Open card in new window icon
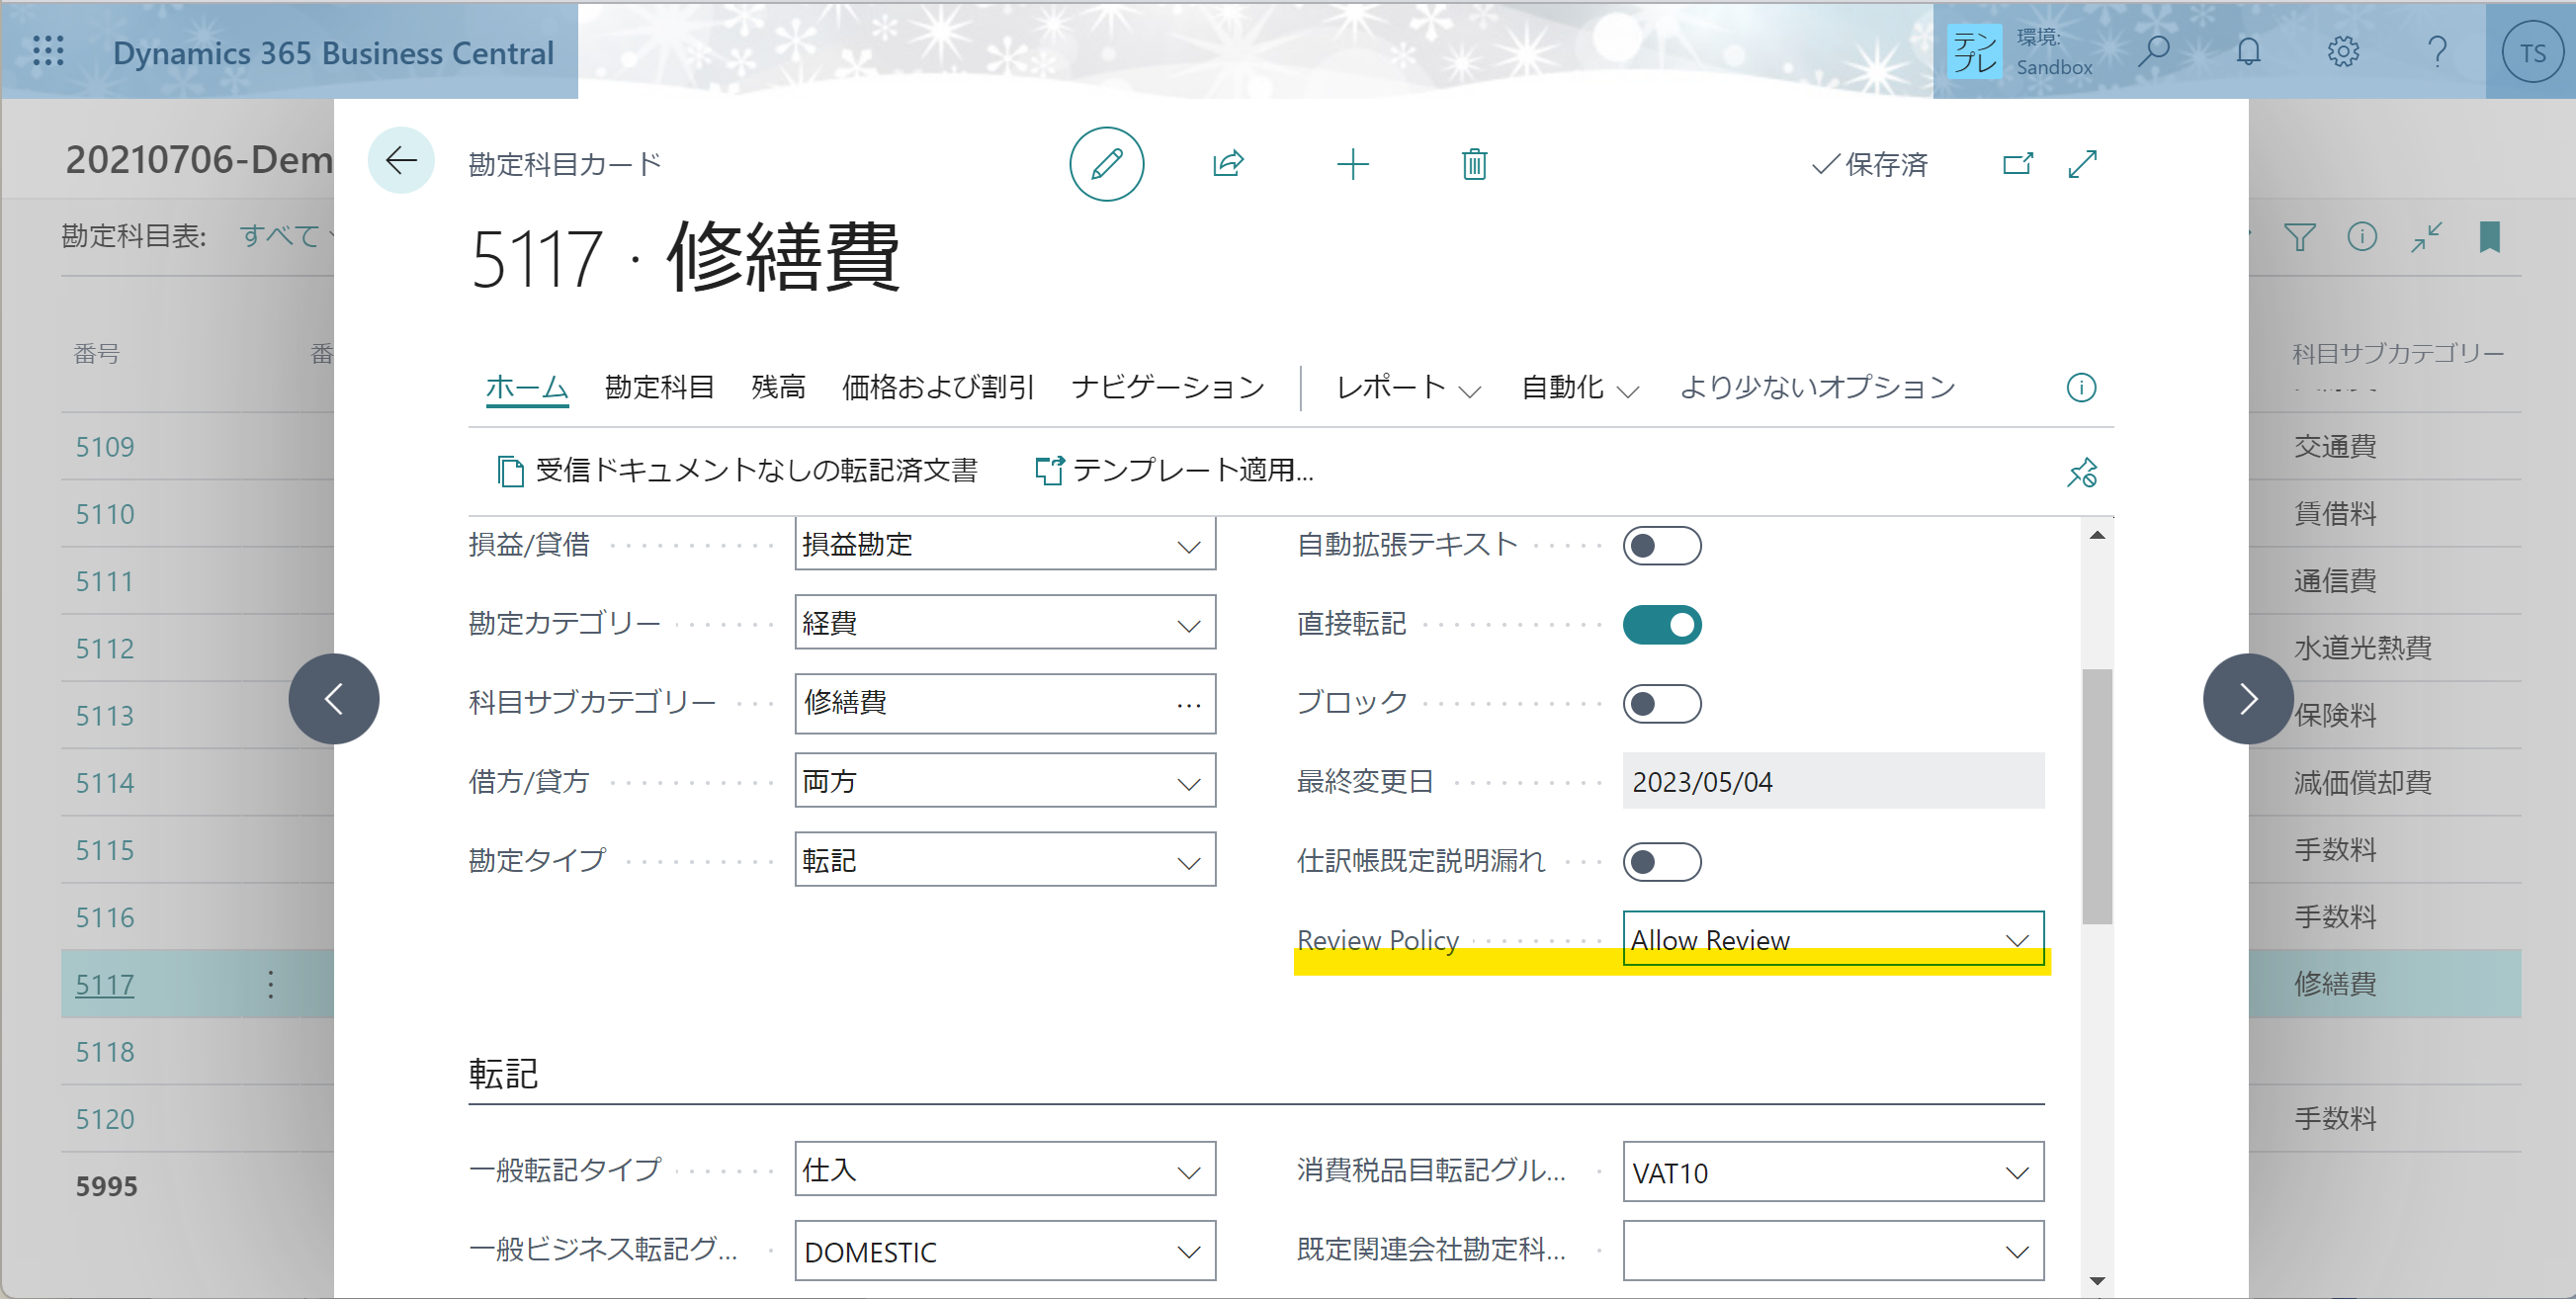2576x1299 pixels. point(2018,163)
